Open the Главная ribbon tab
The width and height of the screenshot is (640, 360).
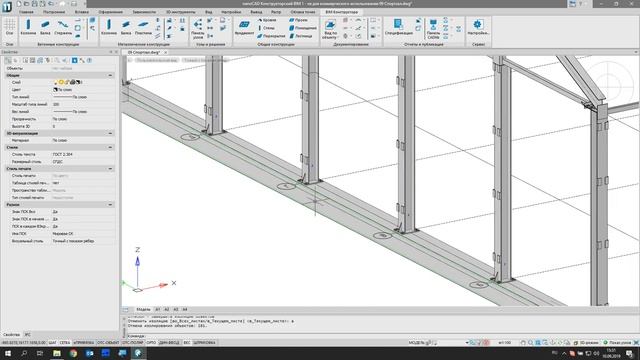click(26, 12)
